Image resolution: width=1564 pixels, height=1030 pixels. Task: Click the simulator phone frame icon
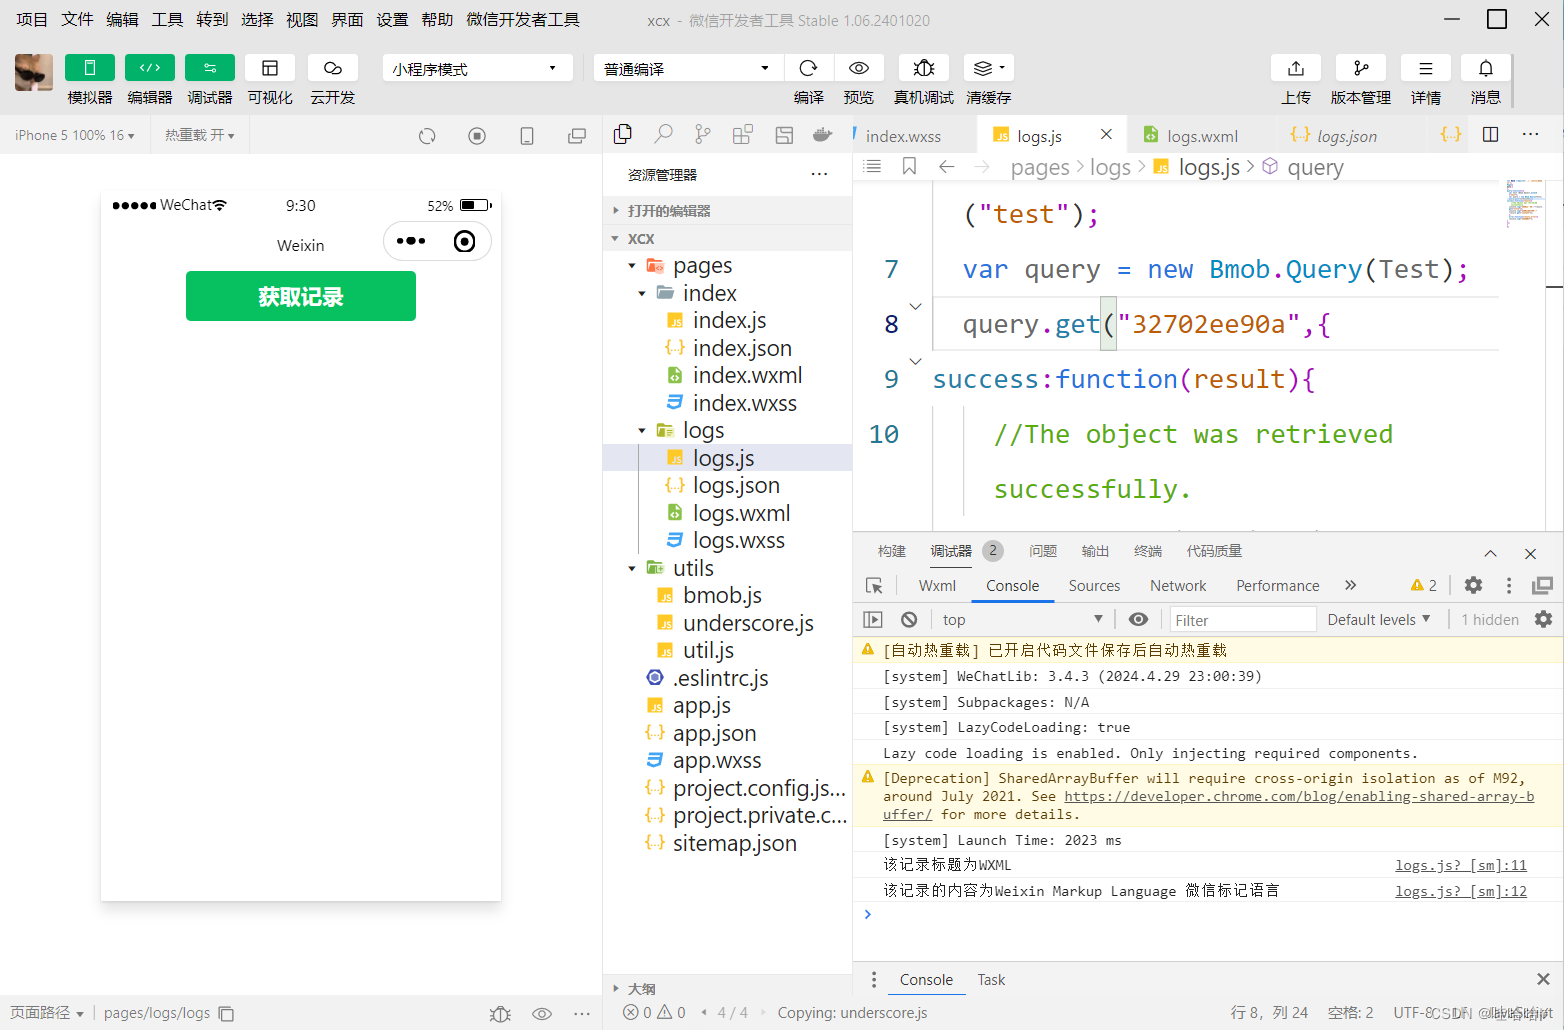[527, 136]
